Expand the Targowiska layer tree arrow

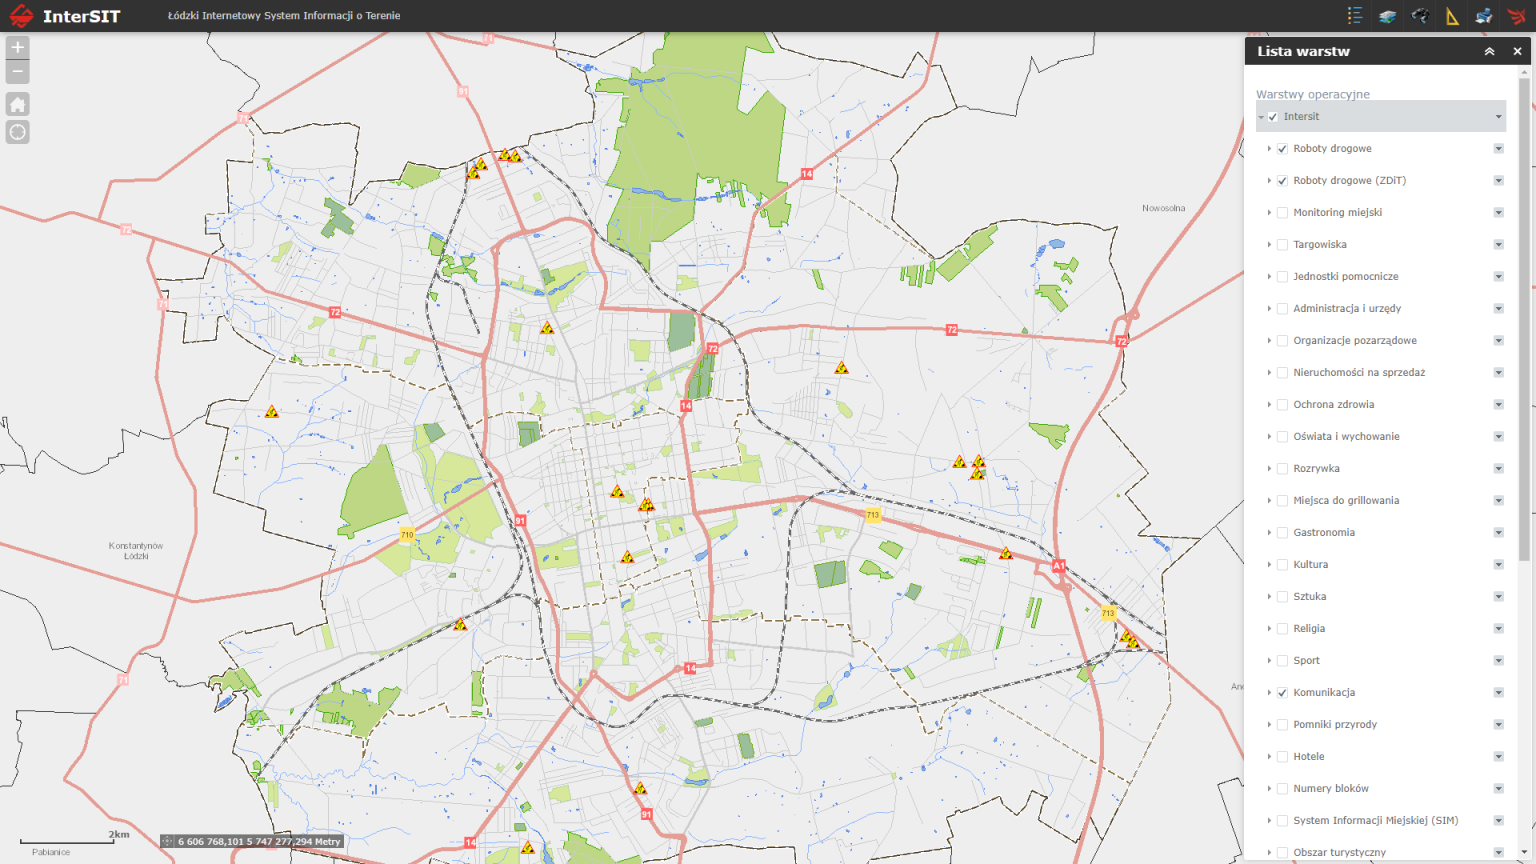coord(1269,245)
